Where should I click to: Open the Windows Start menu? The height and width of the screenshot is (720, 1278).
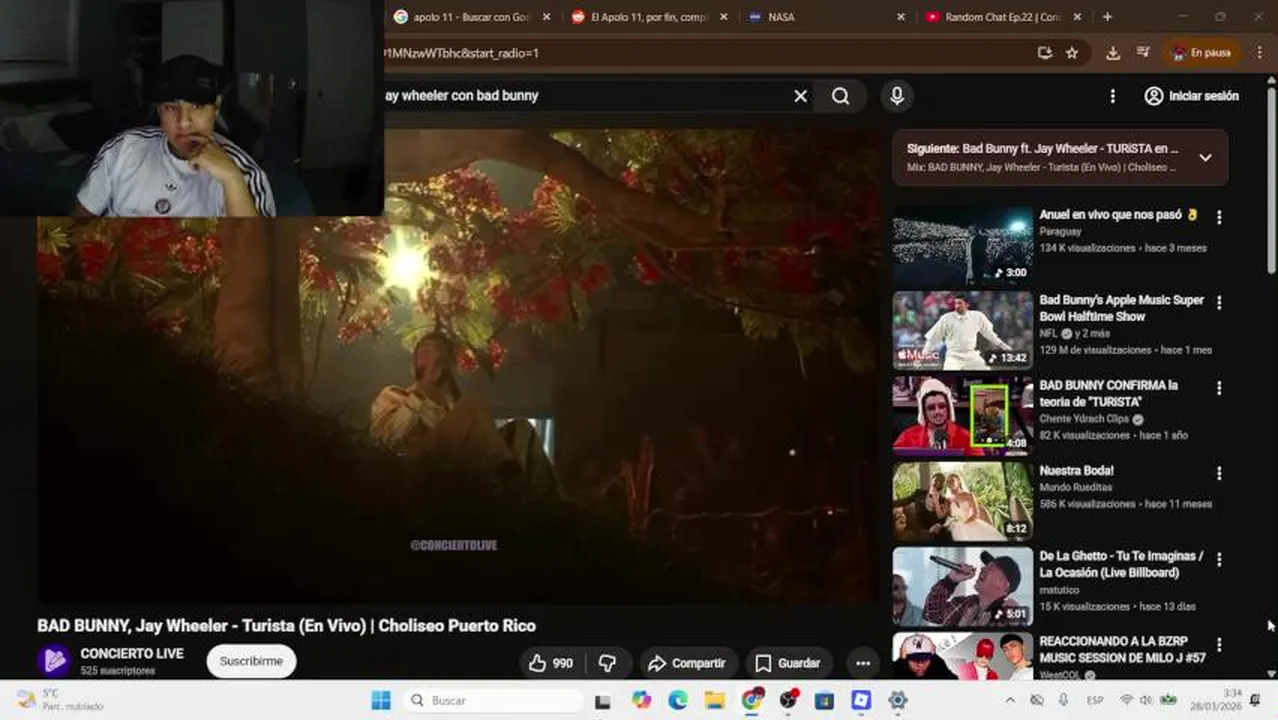pyautogui.click(x=381, y=700)
